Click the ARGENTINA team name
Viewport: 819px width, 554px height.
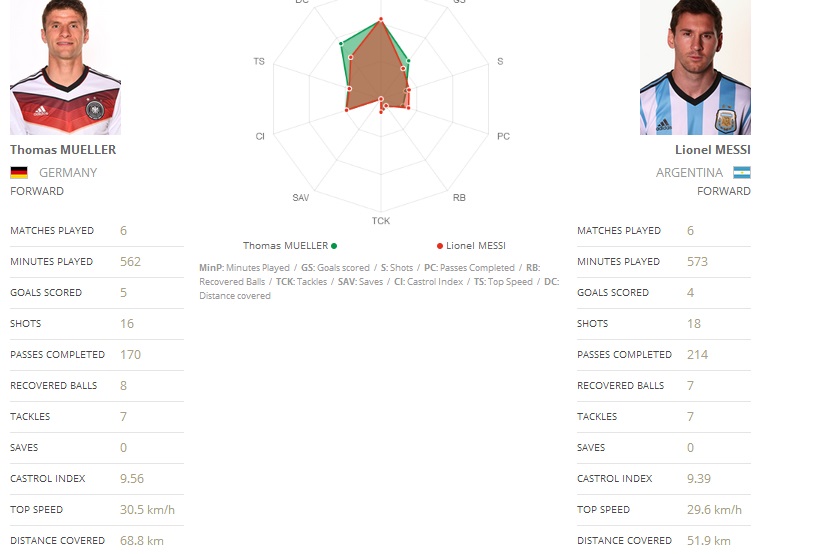(689, 172)
